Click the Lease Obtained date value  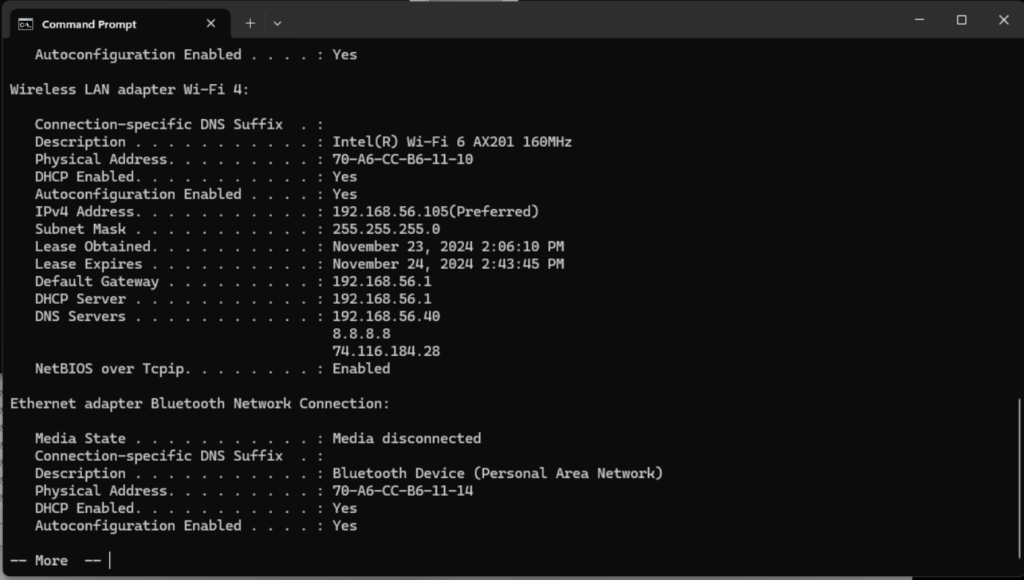[x=448, y=247]
